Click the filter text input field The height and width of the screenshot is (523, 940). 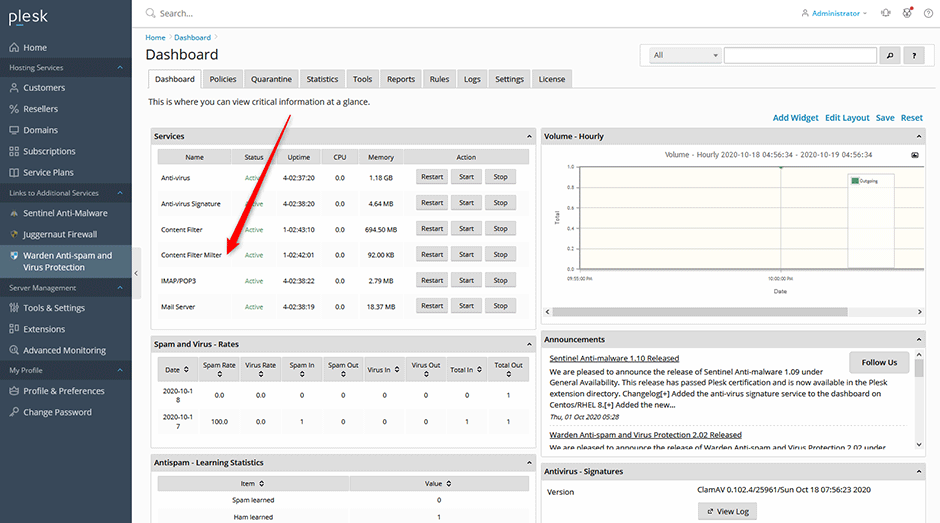[x=800, y=55]
